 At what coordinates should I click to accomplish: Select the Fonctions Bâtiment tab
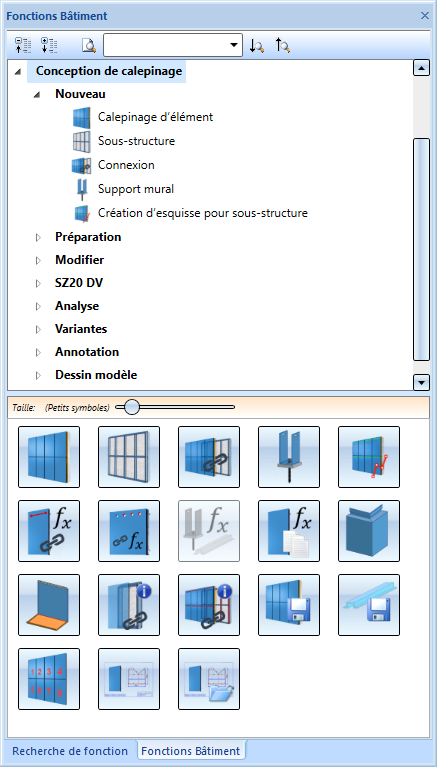pyautogui.click(x=191, y=750)
